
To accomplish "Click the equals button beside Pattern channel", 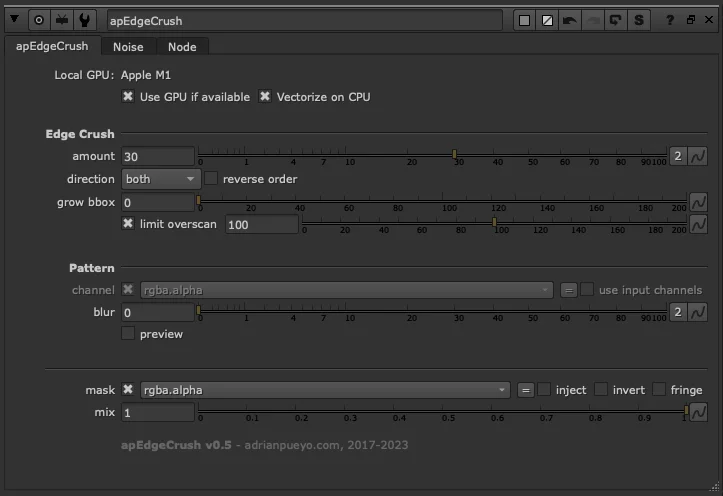I will pos(569,290).
